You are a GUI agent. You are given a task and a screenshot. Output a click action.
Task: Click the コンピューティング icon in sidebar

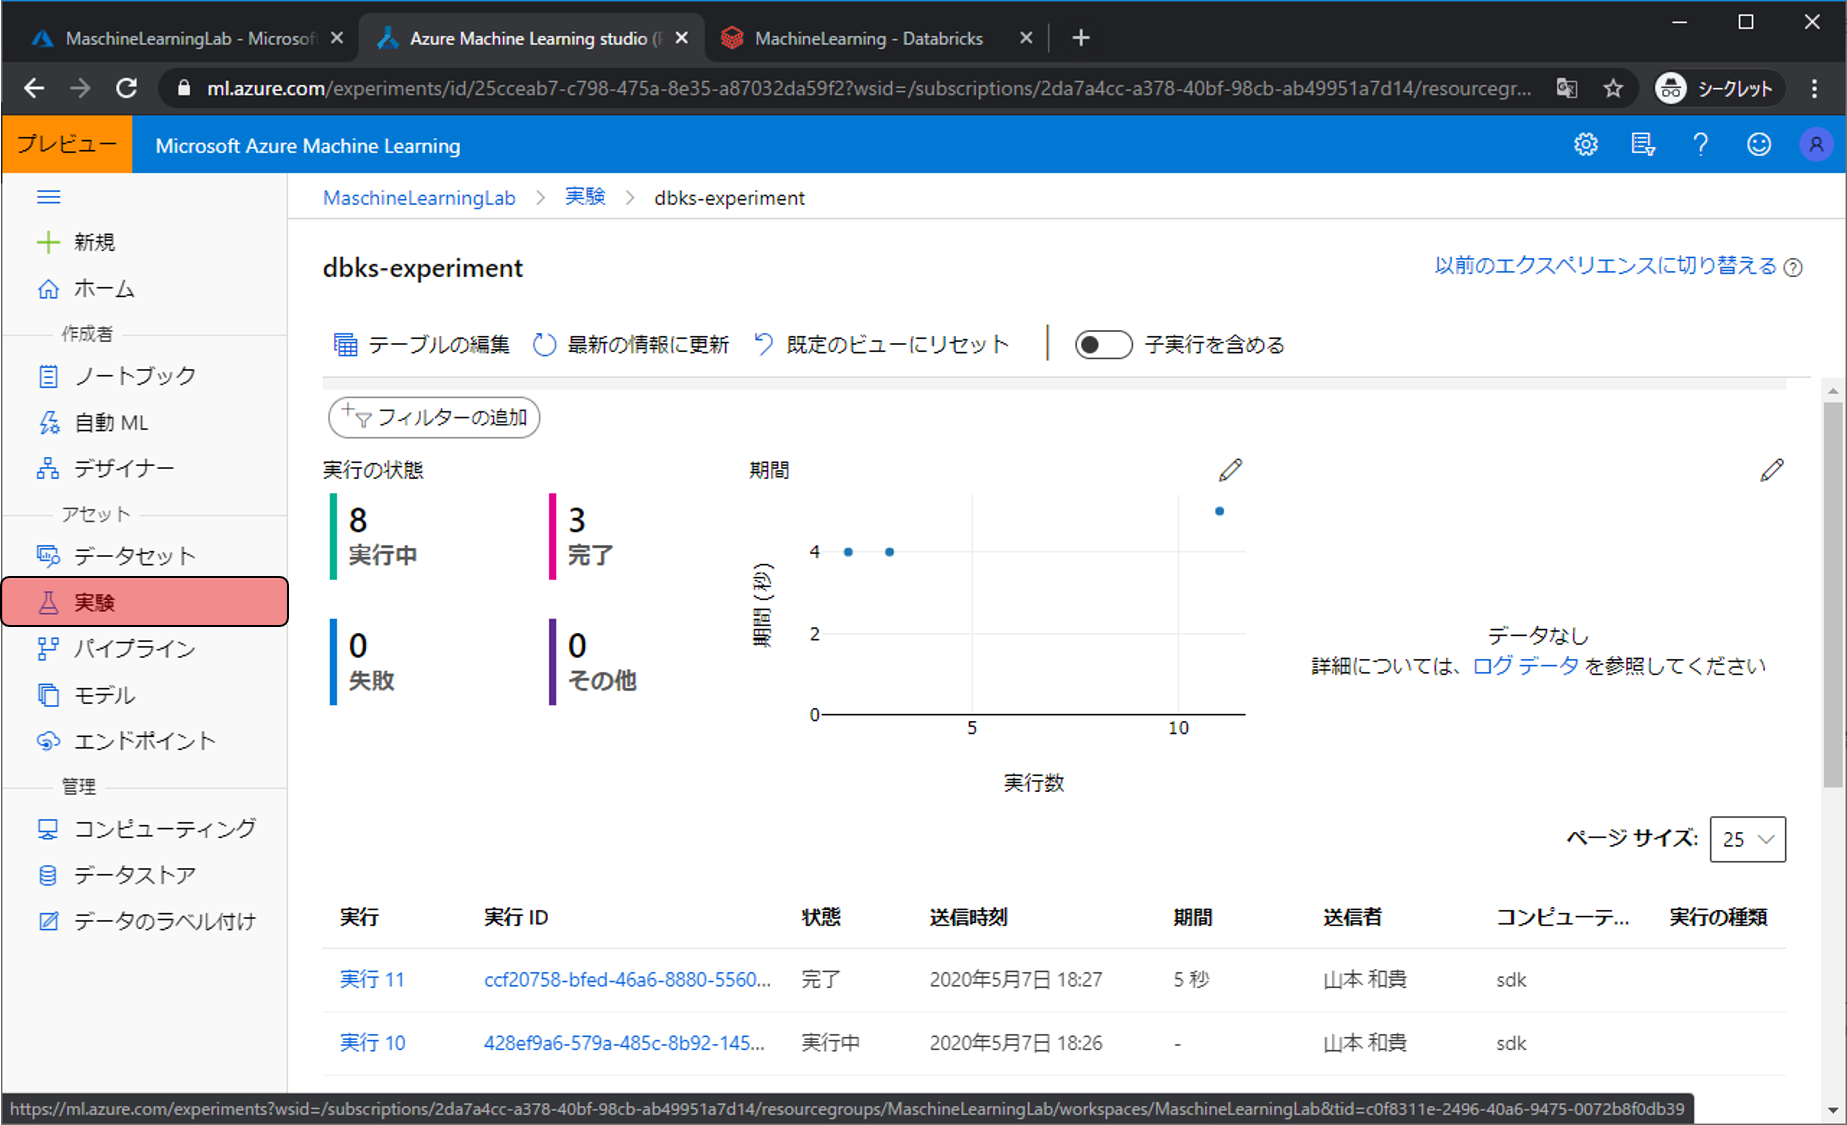48,829
